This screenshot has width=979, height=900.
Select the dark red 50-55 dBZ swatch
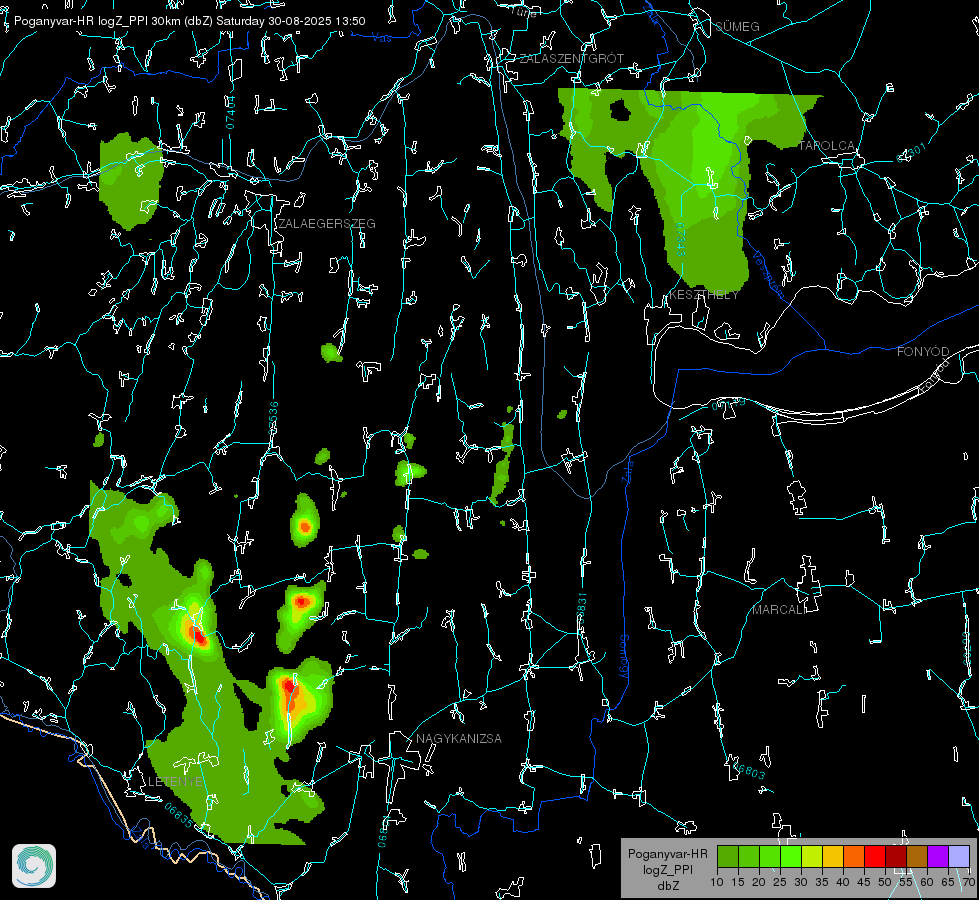coord(896,856)
